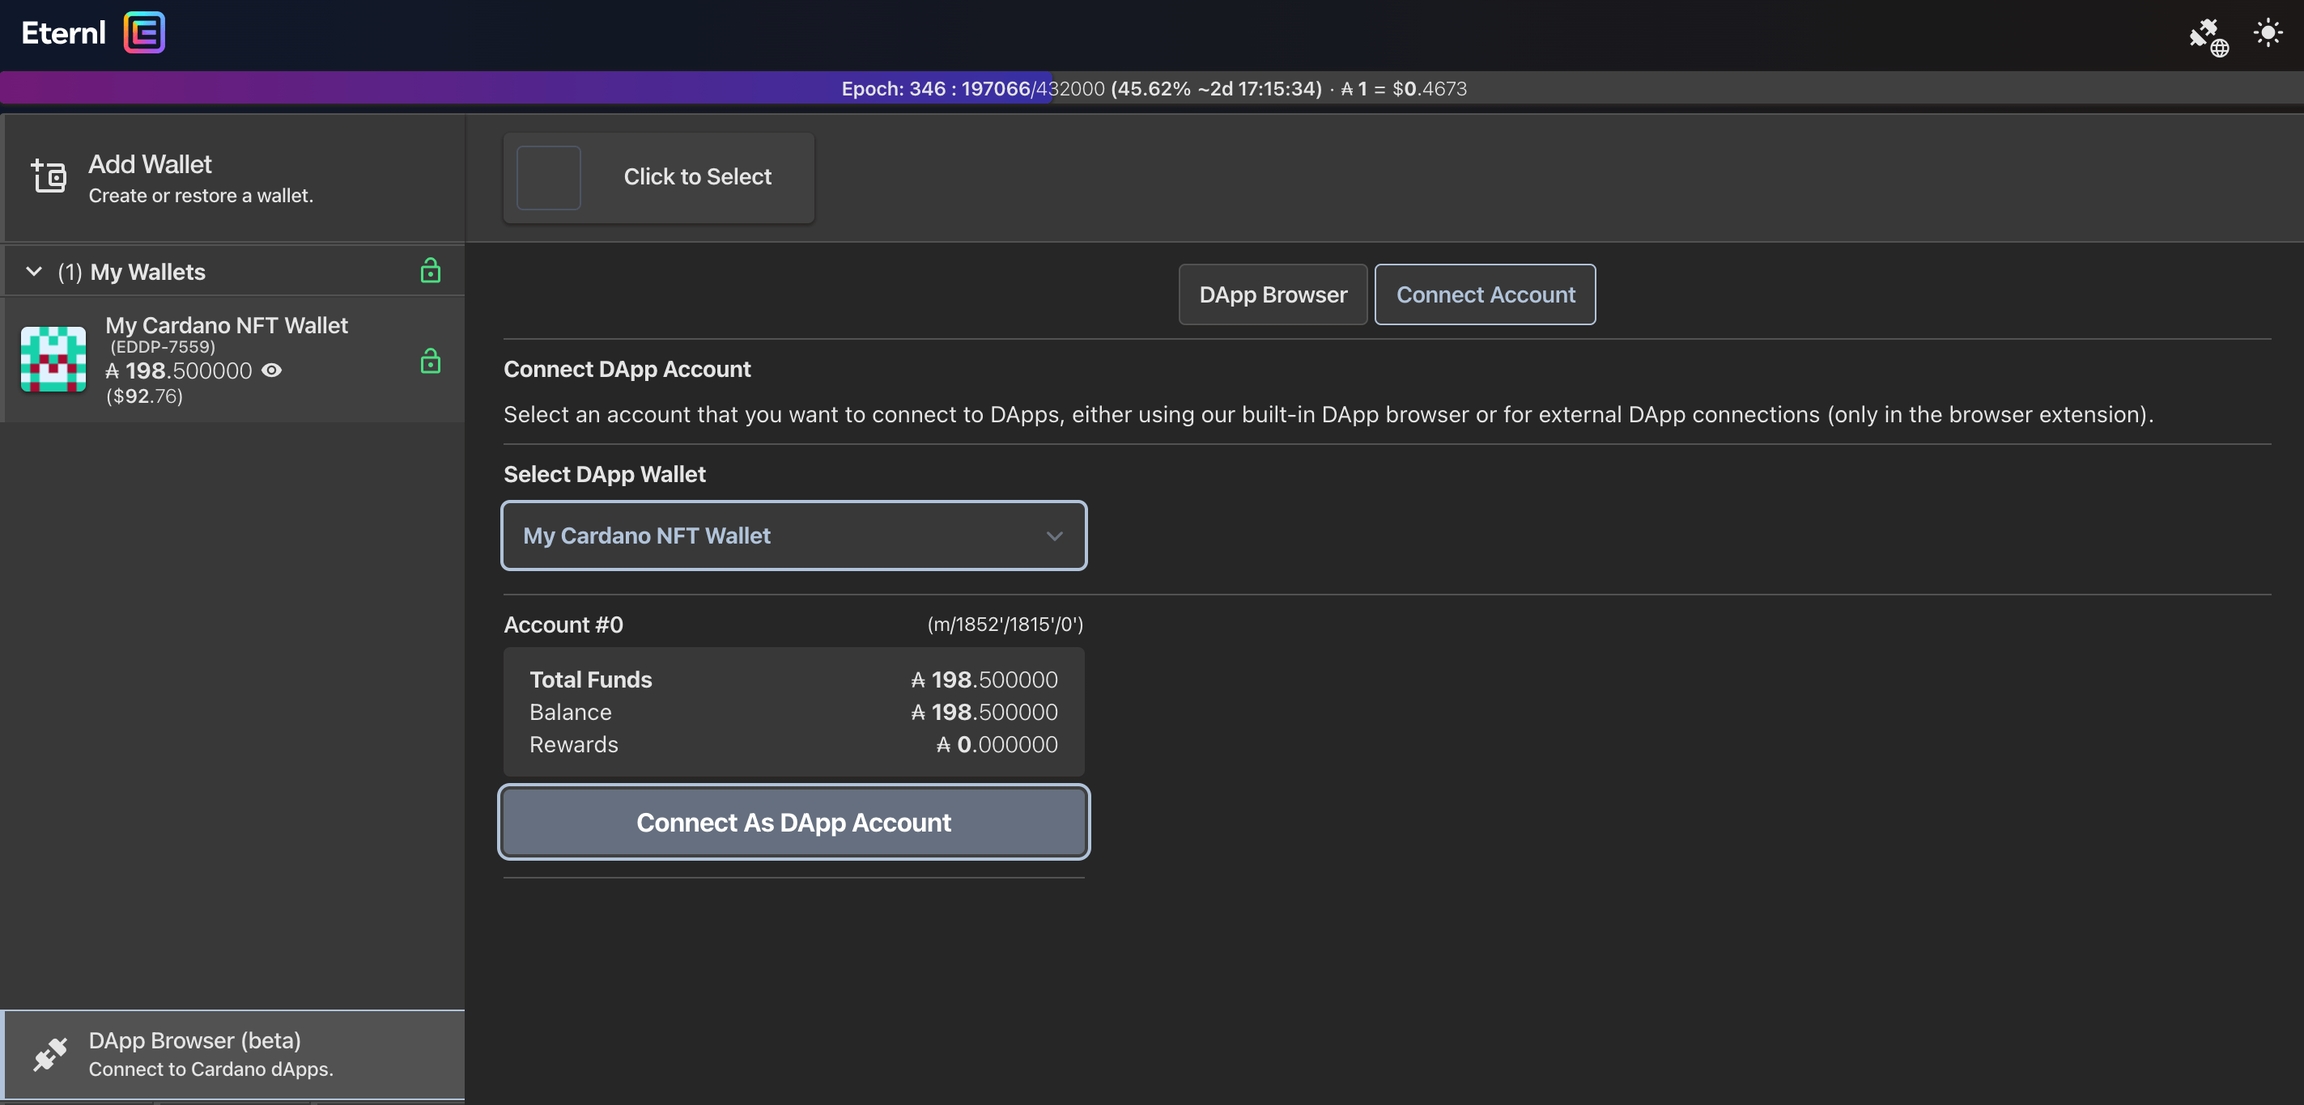Click the Click to Select button

(x=697, y=177)
